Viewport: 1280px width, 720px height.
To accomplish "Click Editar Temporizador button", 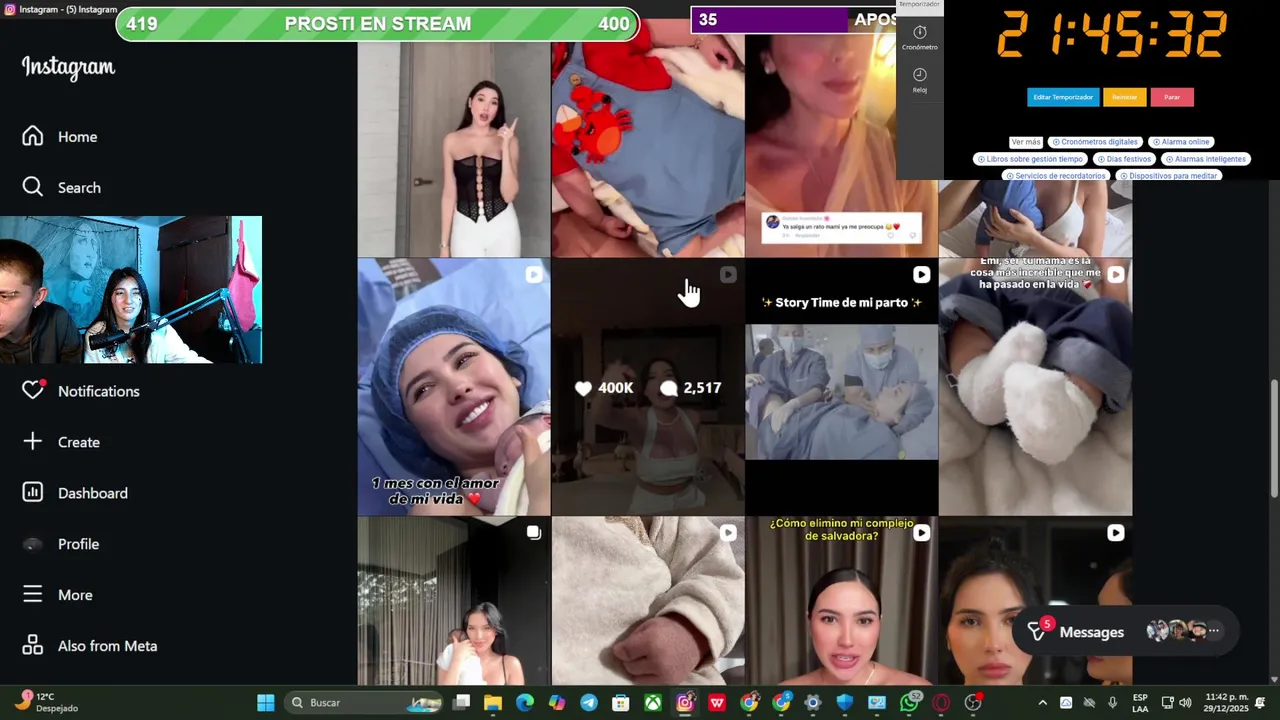I will [x=1063, y=97].
